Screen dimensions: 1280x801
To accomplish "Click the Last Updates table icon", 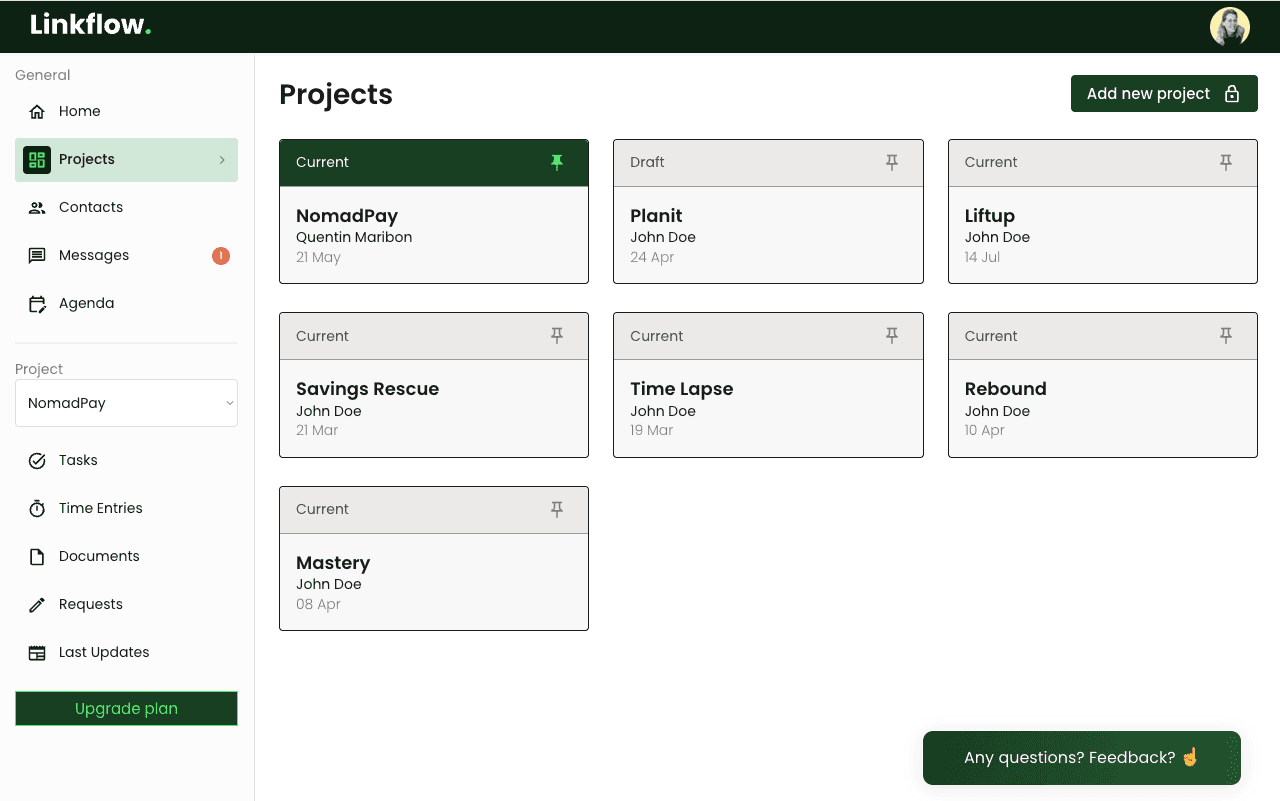I will [x=37, y=652].
